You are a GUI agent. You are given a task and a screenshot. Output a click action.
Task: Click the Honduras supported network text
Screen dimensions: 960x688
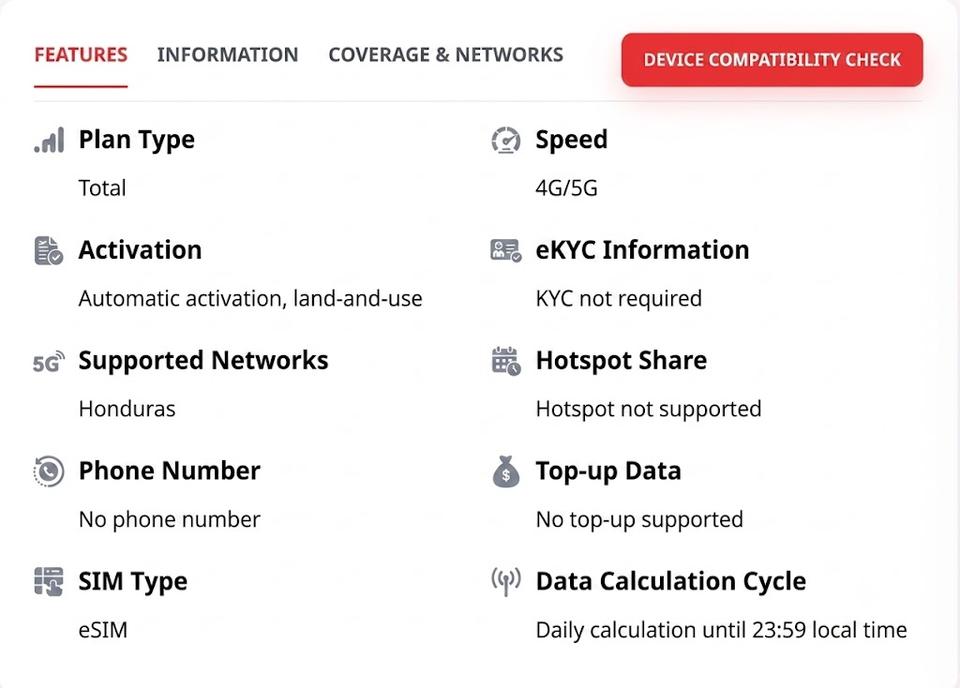point(127,409)
